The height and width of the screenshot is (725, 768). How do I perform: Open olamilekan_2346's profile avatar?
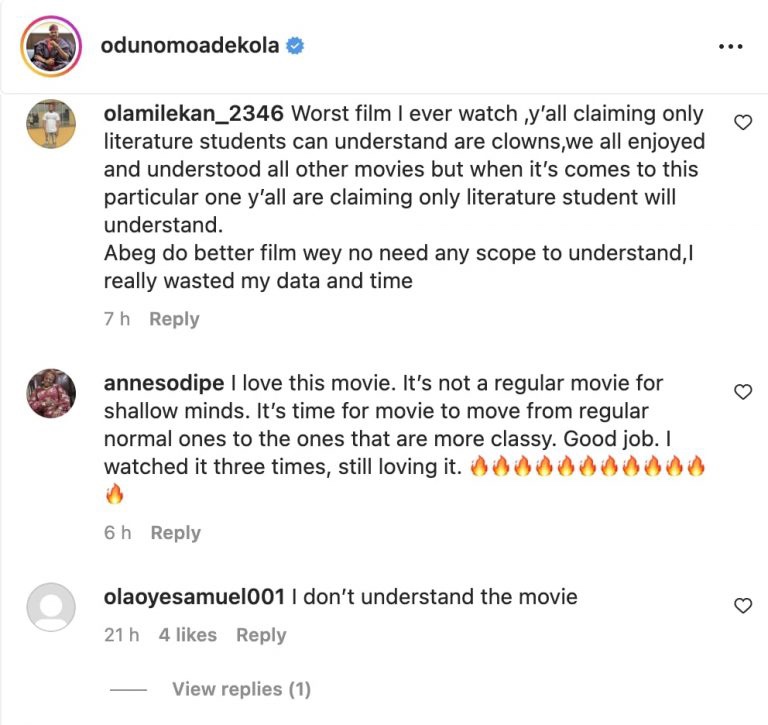tap(51, 124)
